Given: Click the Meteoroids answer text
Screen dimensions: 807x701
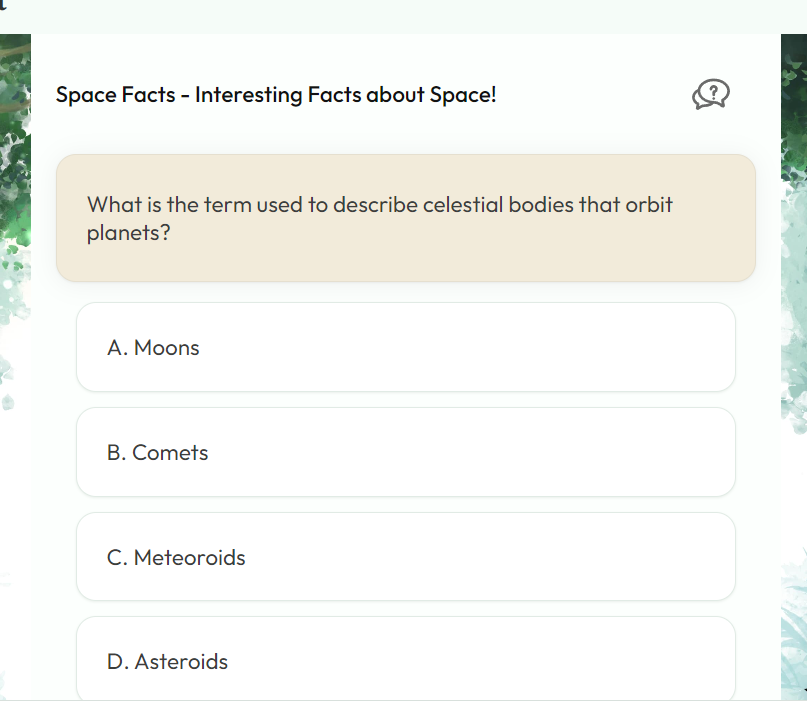Looking at the screenshot, I should click(x=189, y=558).
